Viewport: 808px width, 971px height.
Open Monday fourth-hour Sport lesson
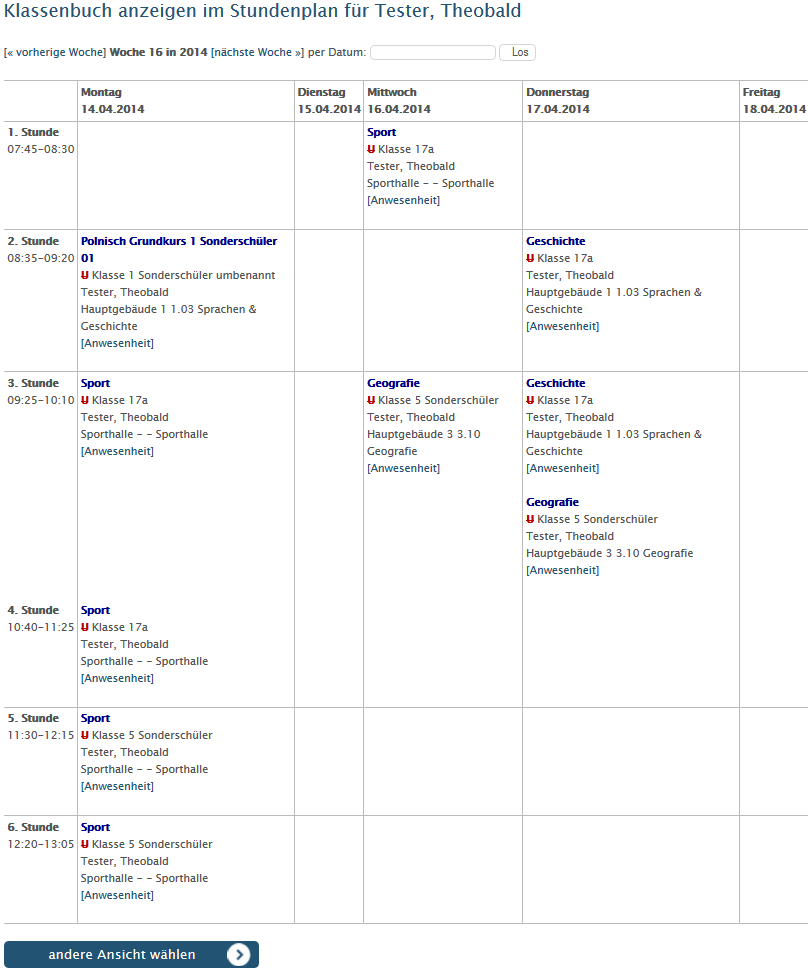coord(95,611)
